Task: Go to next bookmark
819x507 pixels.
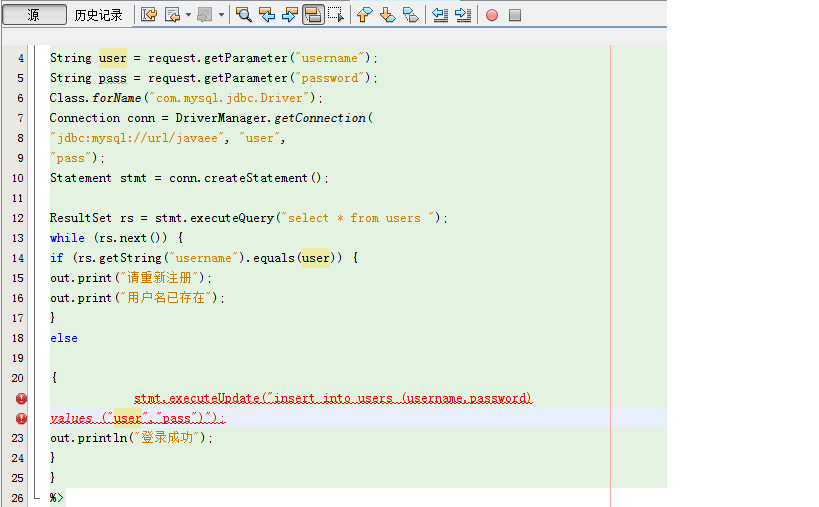Action: pyautogui.click(x=388, y=15)
